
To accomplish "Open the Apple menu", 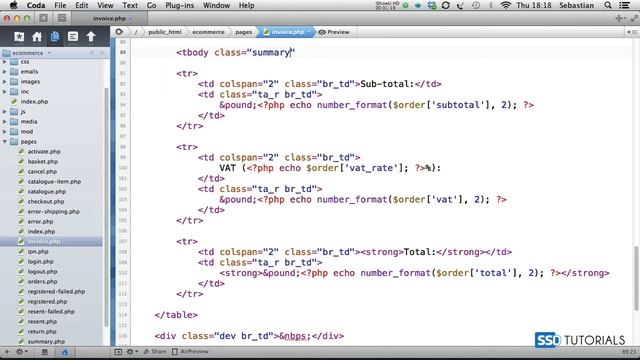I will 13,5.
